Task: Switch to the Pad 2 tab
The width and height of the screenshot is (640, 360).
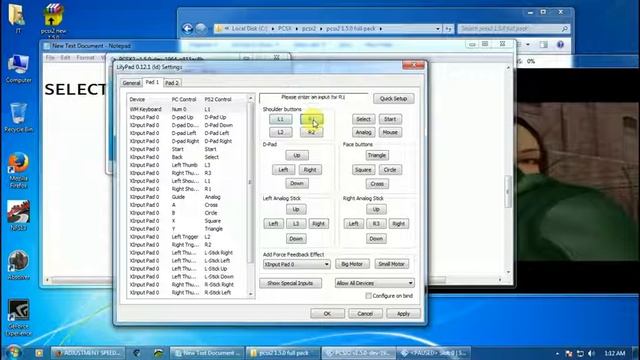Action: pyautogui.click(x=172, y=83)
